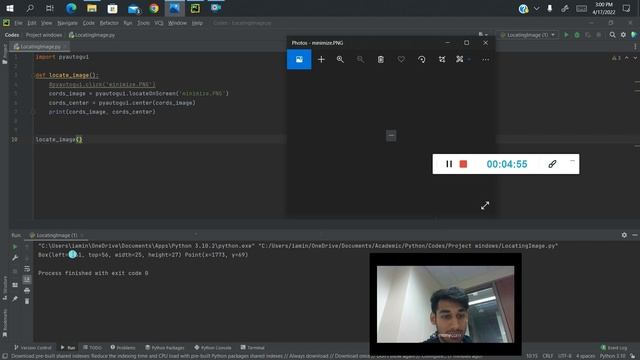Open the Version Control tool window
The image size is (640, 360).
(33, 348)
